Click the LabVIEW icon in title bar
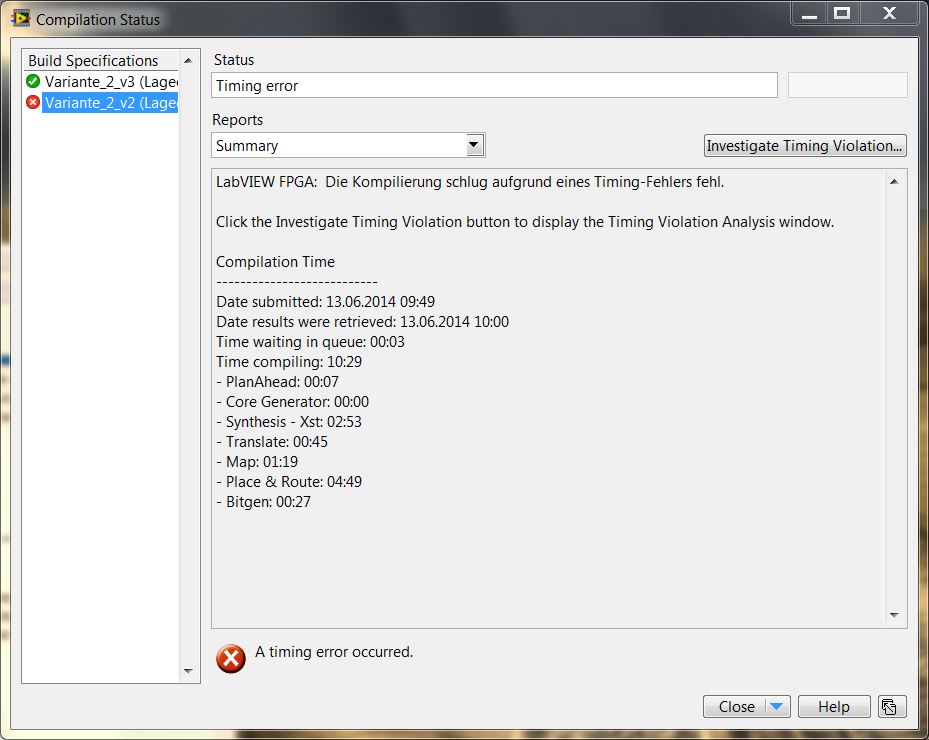 pos(21,18)
